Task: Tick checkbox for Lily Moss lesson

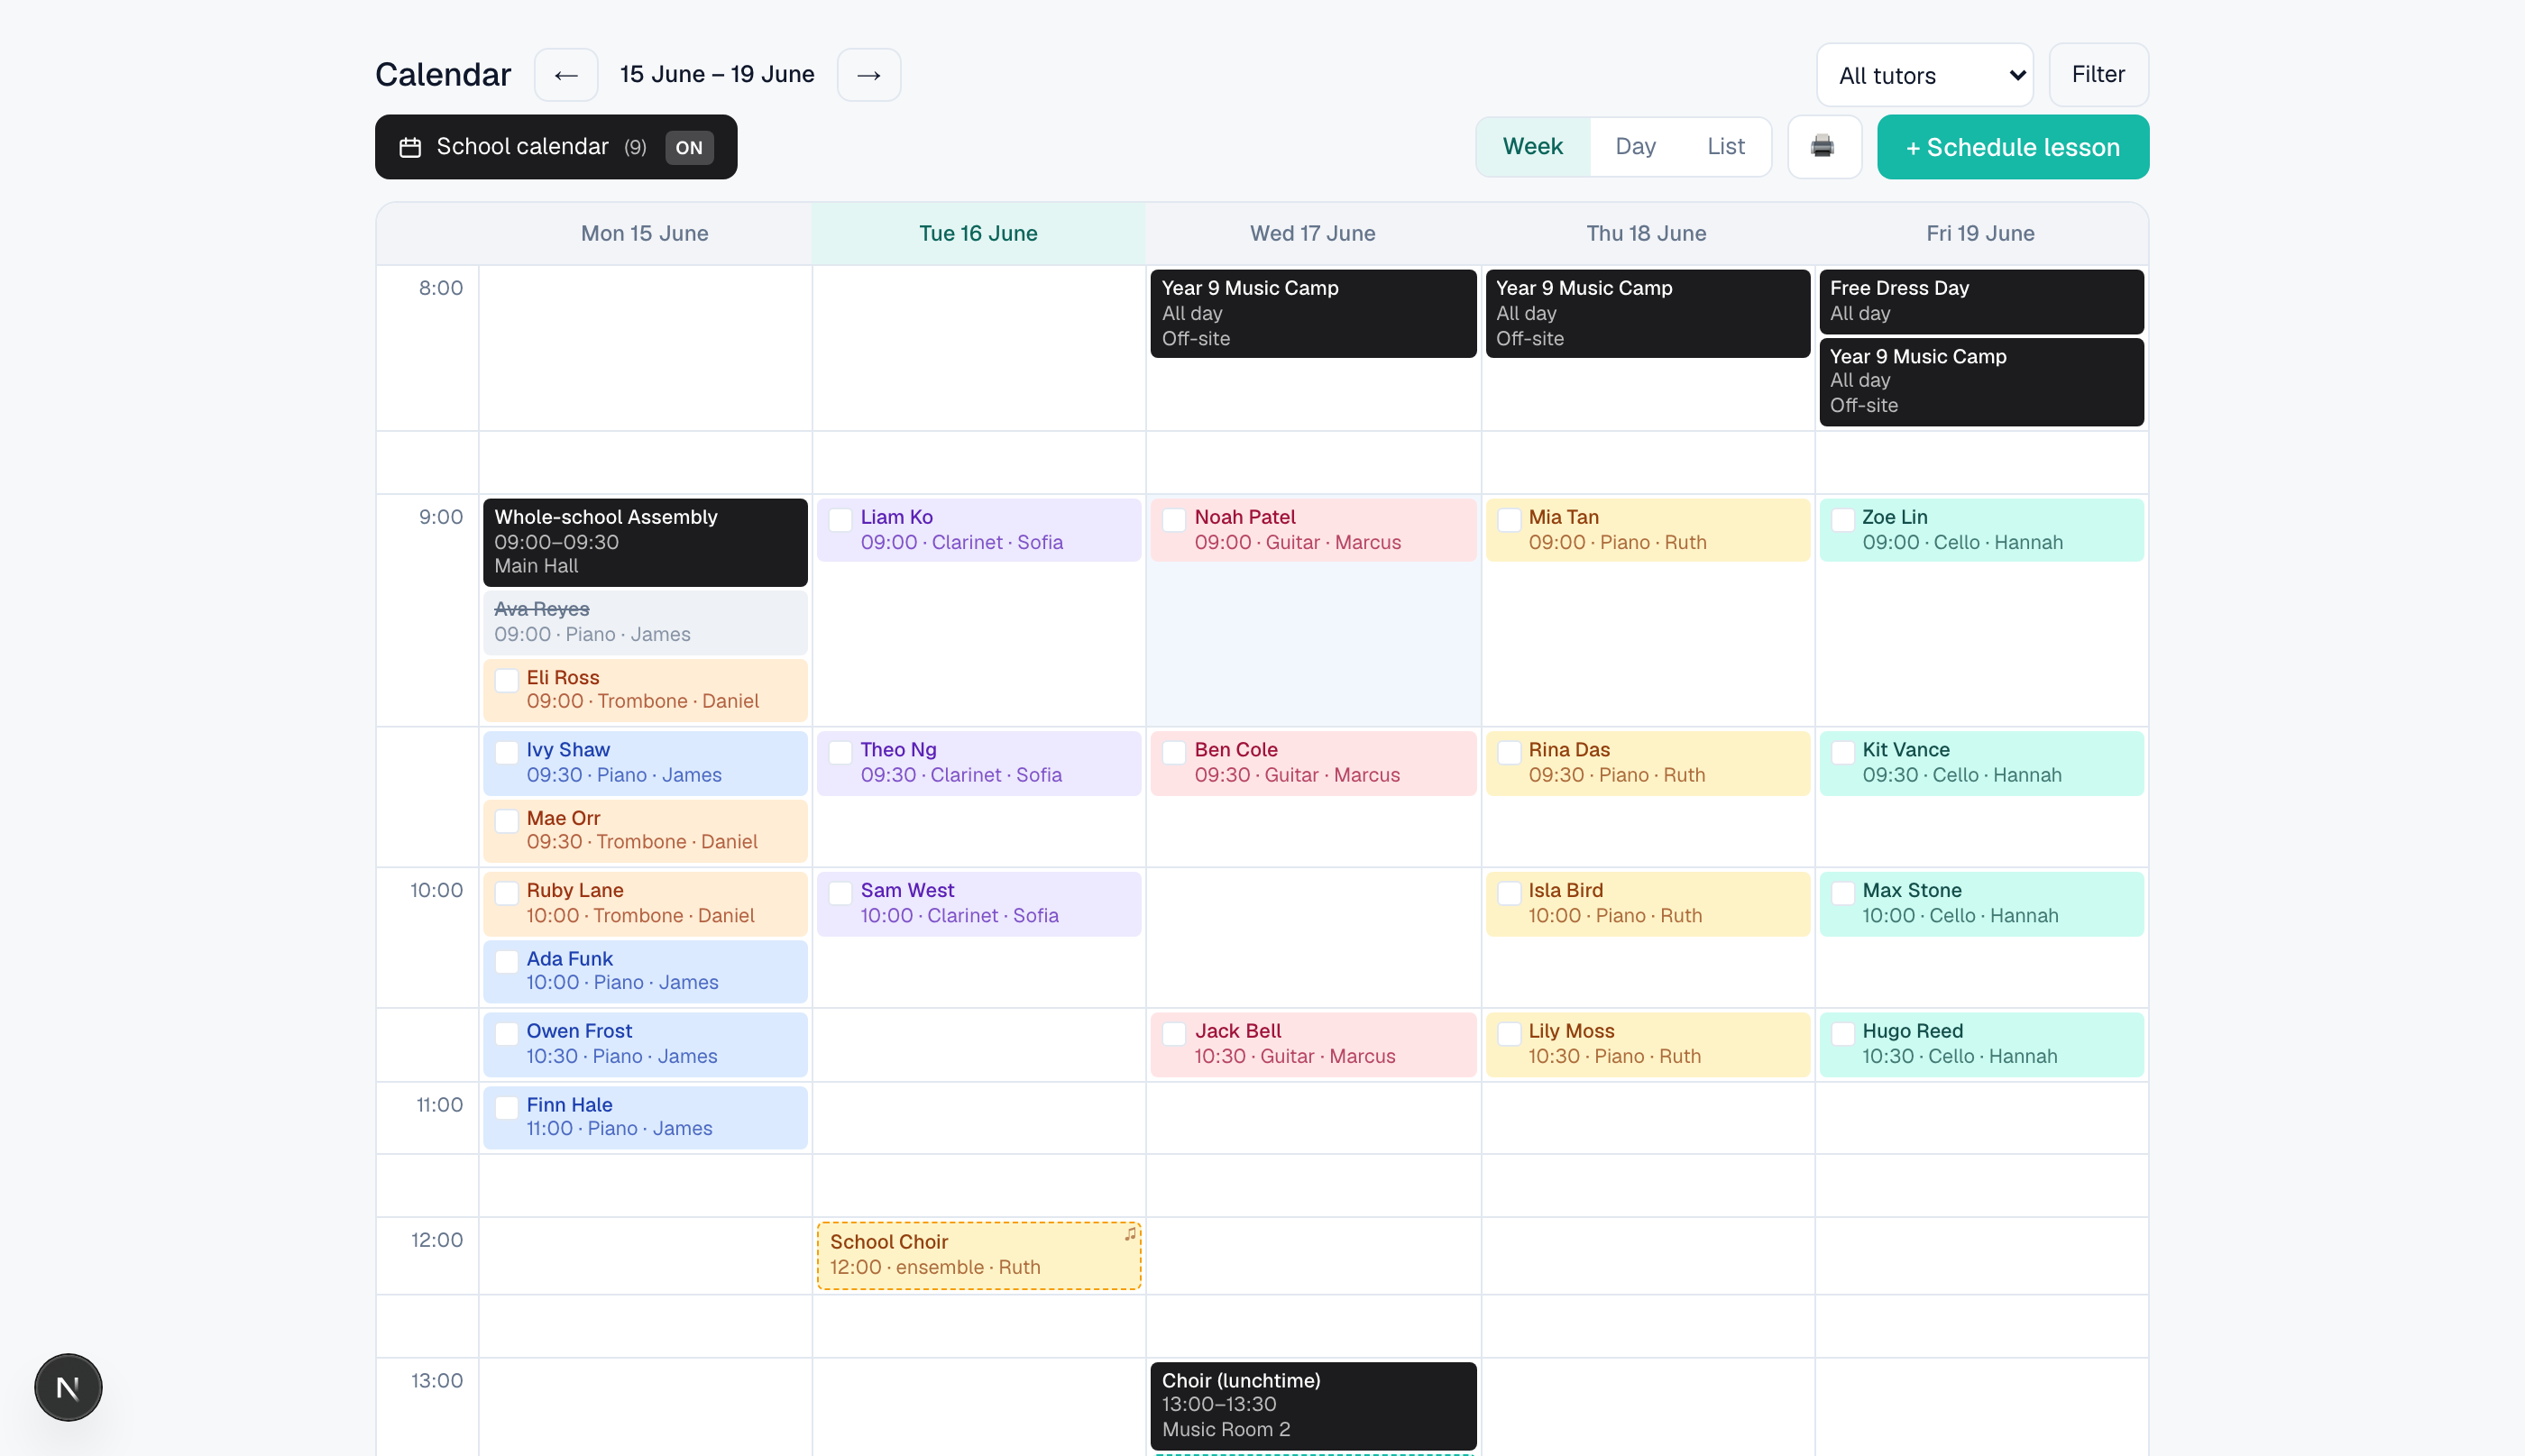Action: coord(1509,1033)
